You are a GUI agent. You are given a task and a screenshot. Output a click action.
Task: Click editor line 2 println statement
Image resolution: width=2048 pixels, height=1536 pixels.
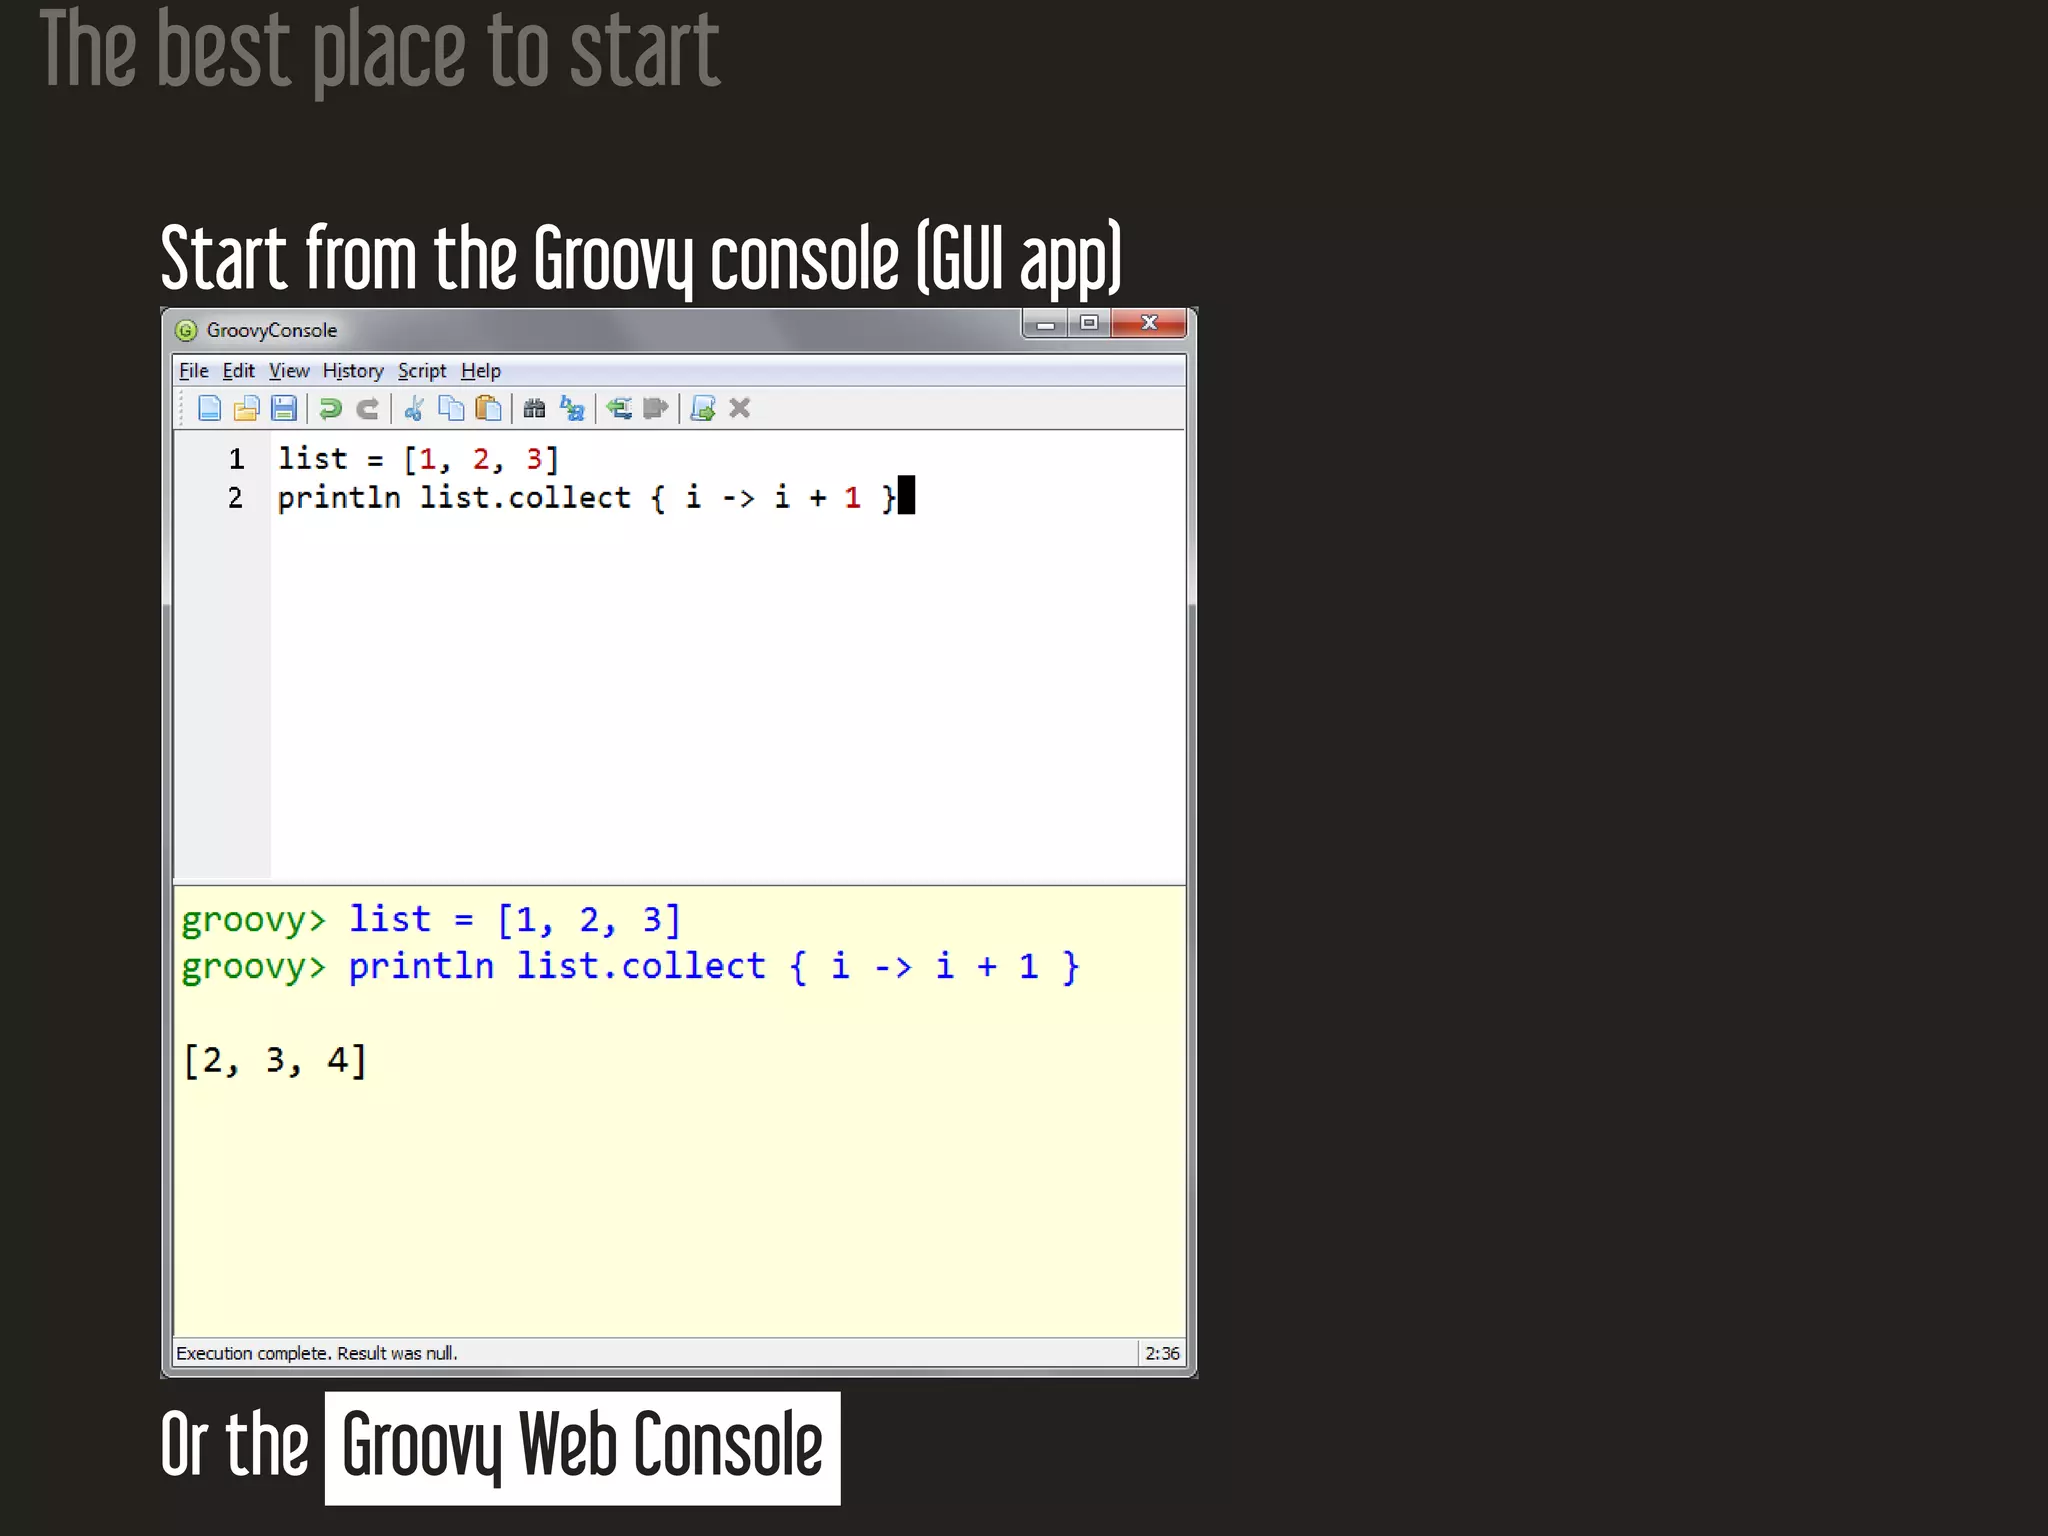click(586, 498)
